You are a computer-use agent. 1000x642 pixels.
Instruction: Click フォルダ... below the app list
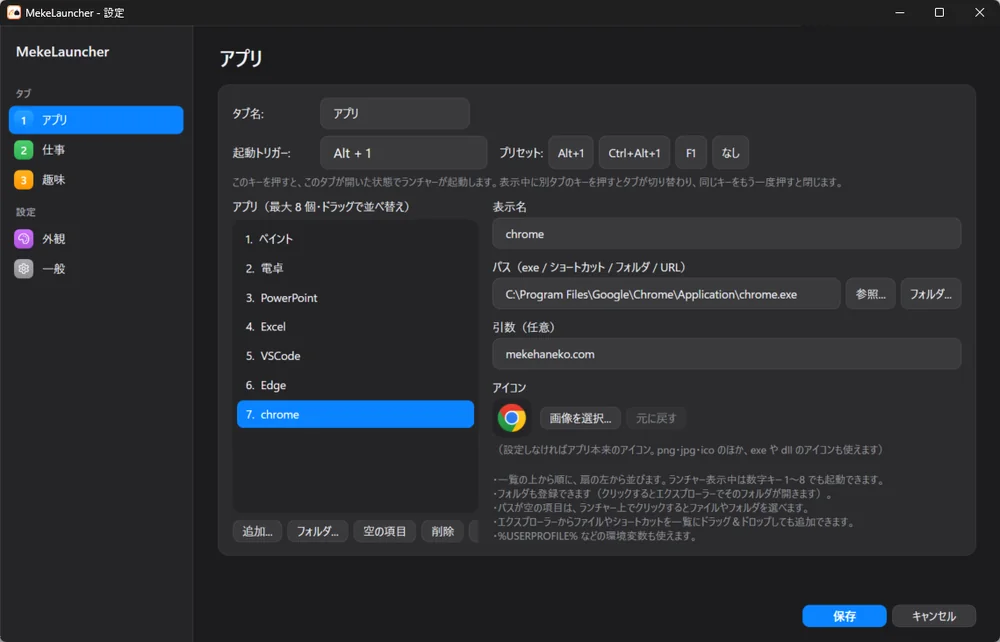pyautogui.click(x=318, y=531)
